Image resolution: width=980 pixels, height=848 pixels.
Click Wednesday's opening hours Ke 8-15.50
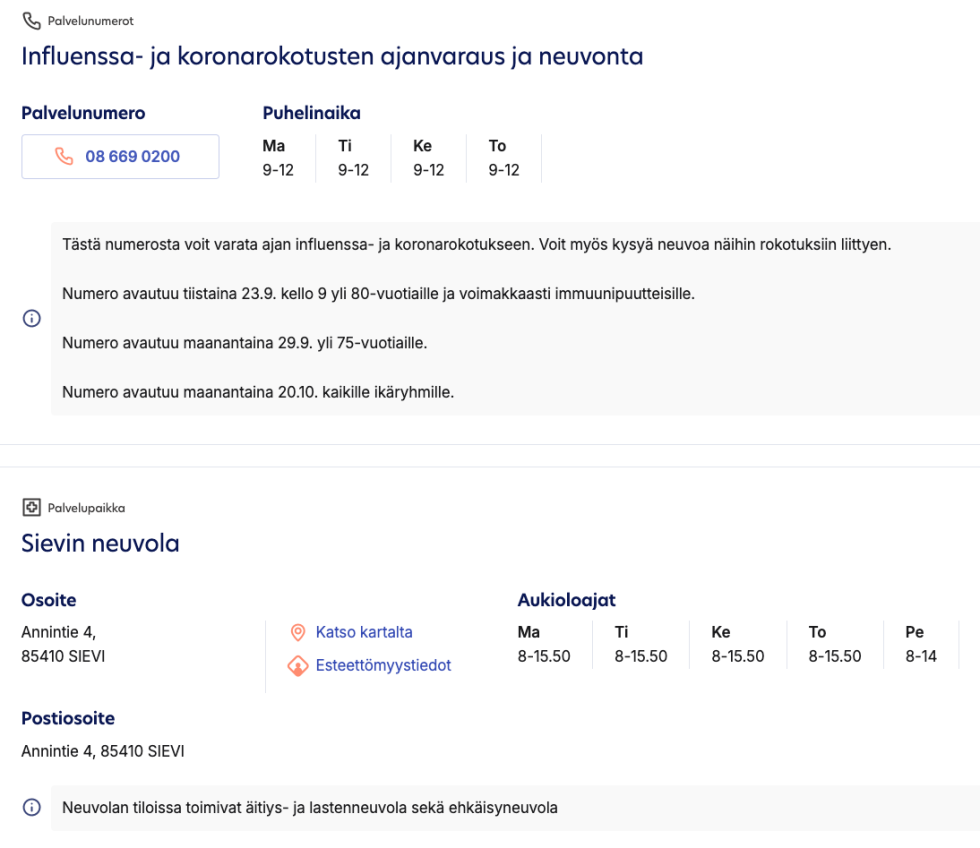(737, 645)
